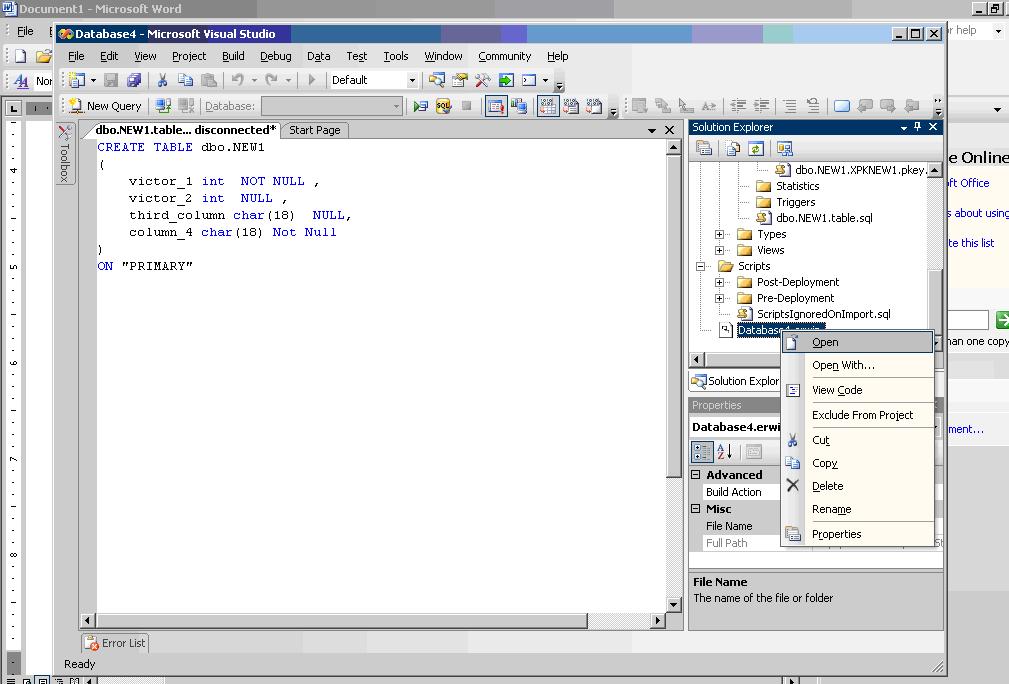Viewport: 1009px width, 684px height.
Task: Click the editor's horizontal scrollbar thumb
Action: [342, 620]
